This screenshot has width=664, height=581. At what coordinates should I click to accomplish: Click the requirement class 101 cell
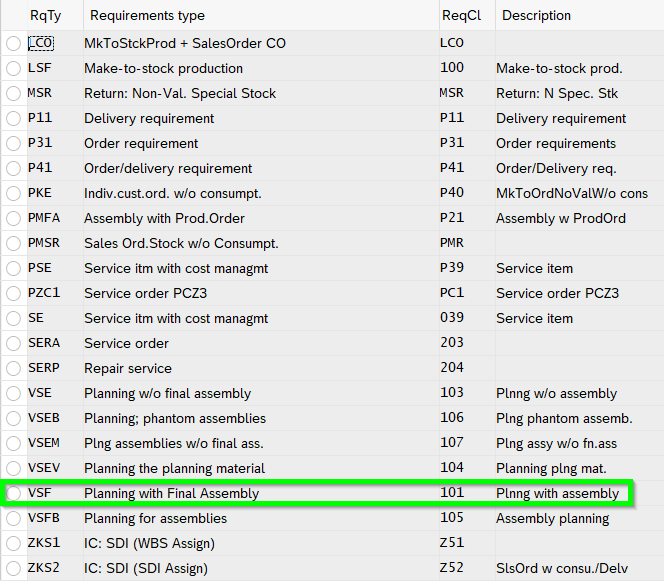tap(452, 493)
